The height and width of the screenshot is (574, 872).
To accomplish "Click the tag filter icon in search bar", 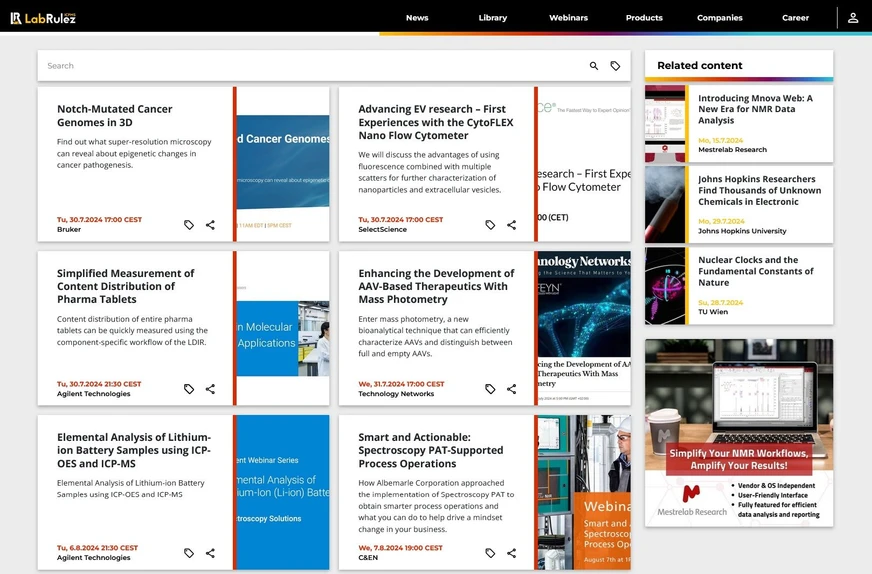I will (615, 66).
